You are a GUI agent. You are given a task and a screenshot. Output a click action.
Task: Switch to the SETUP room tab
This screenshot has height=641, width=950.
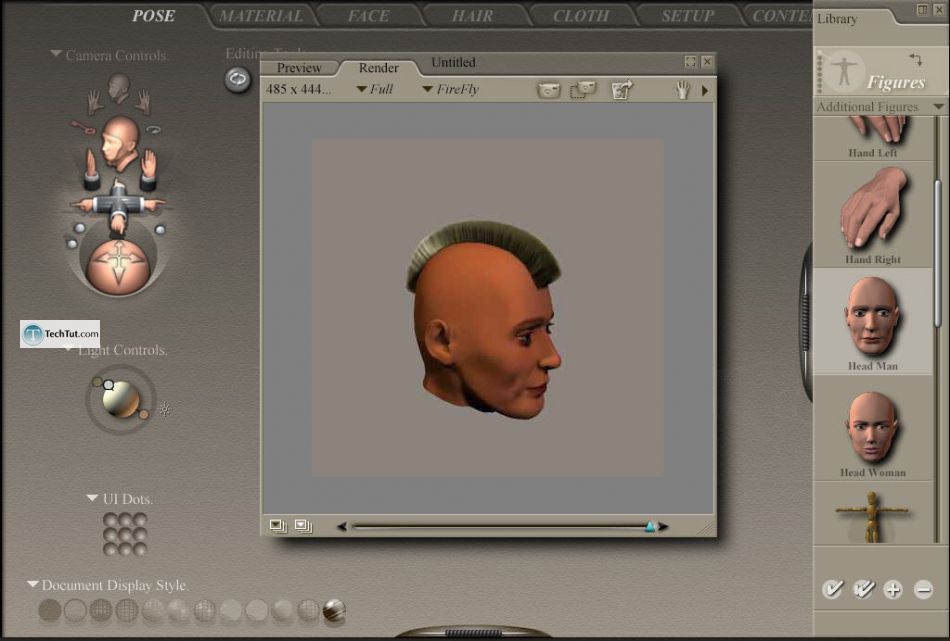click(688, 16)
